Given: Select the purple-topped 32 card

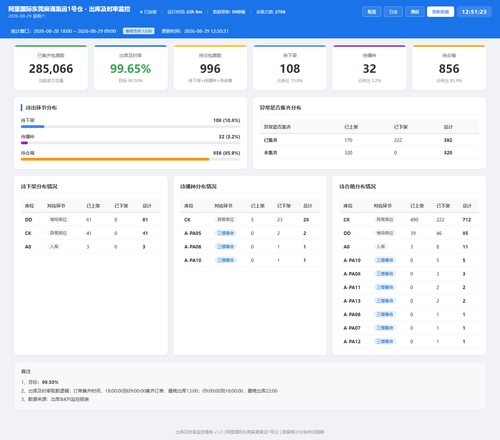Looking at the screenshot, I should (369, 68).
